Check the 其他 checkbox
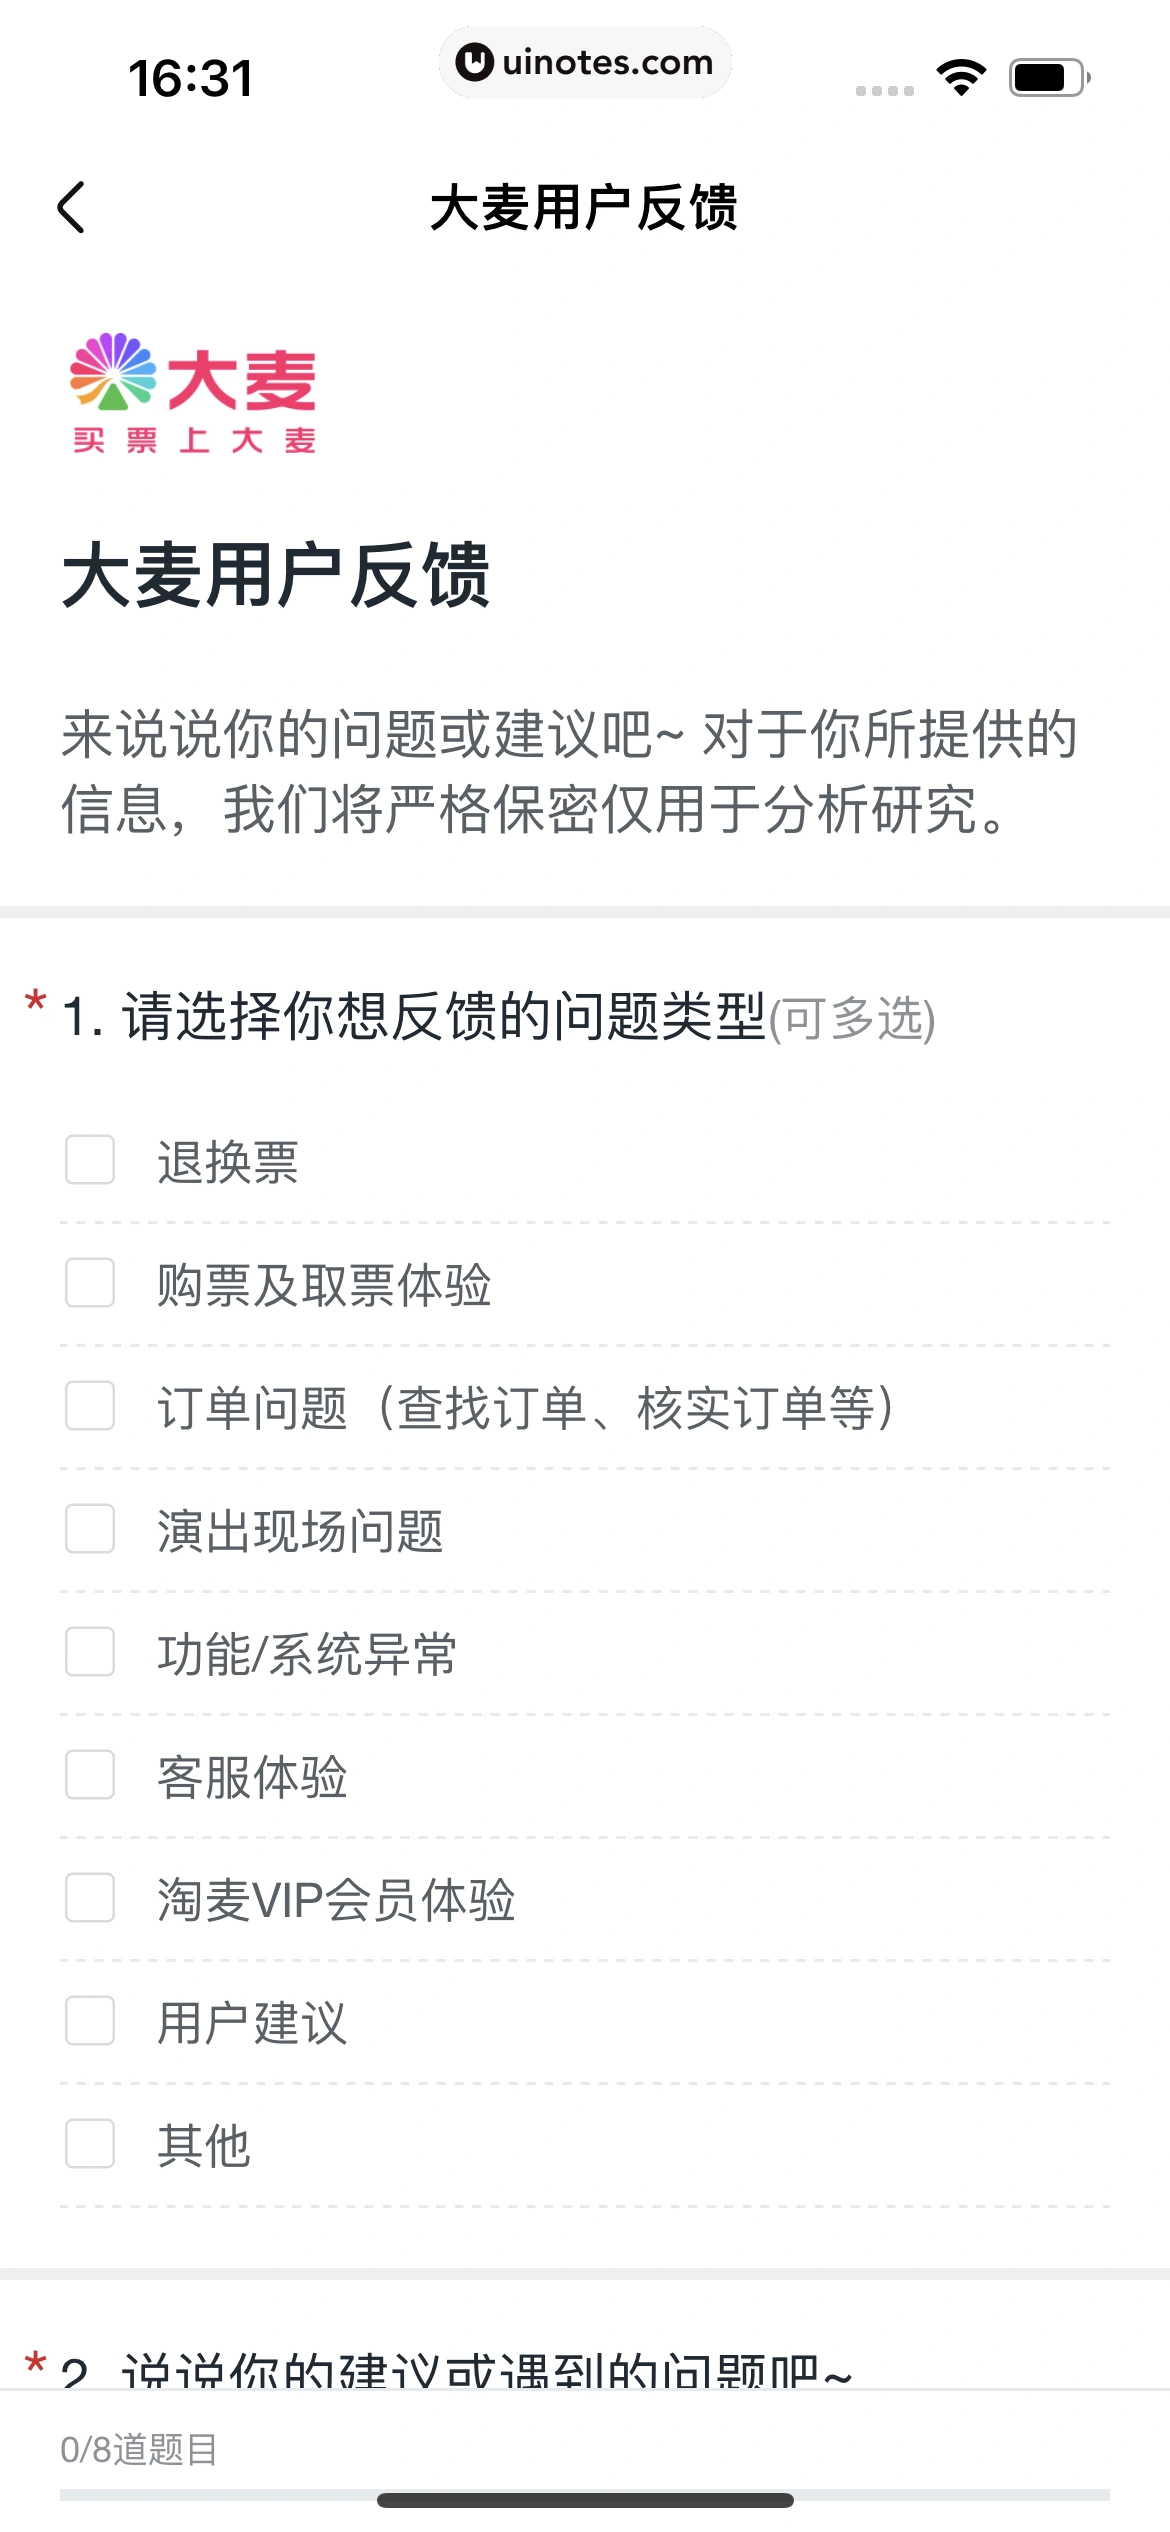 (90, 2144)
